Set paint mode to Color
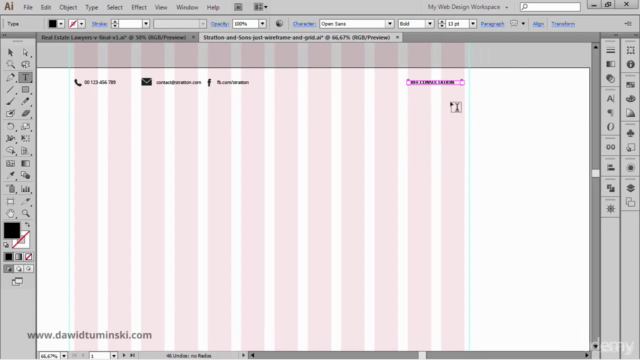This screenshot has height=360, width=640. click(x=9, y=257)
